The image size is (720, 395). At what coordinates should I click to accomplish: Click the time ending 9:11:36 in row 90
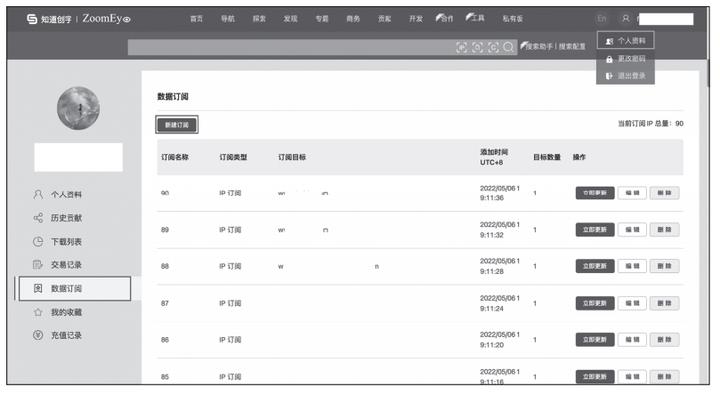tap(500, 193)
